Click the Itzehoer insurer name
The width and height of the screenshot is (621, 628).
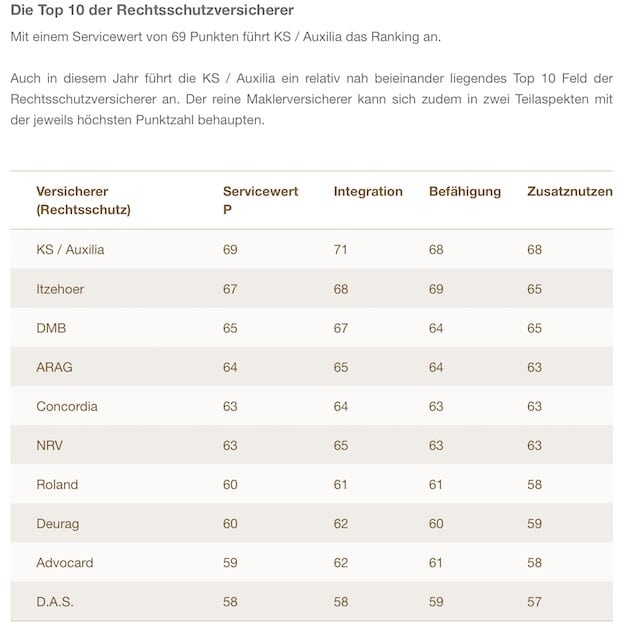60,288
